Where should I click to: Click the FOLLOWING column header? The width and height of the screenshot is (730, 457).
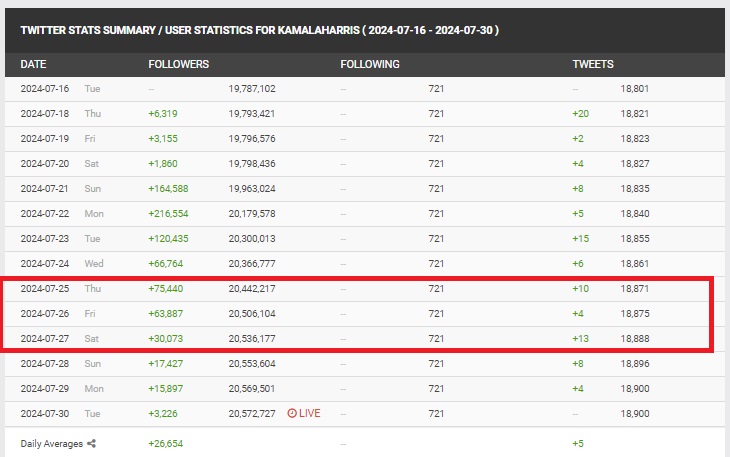[370, 64]
